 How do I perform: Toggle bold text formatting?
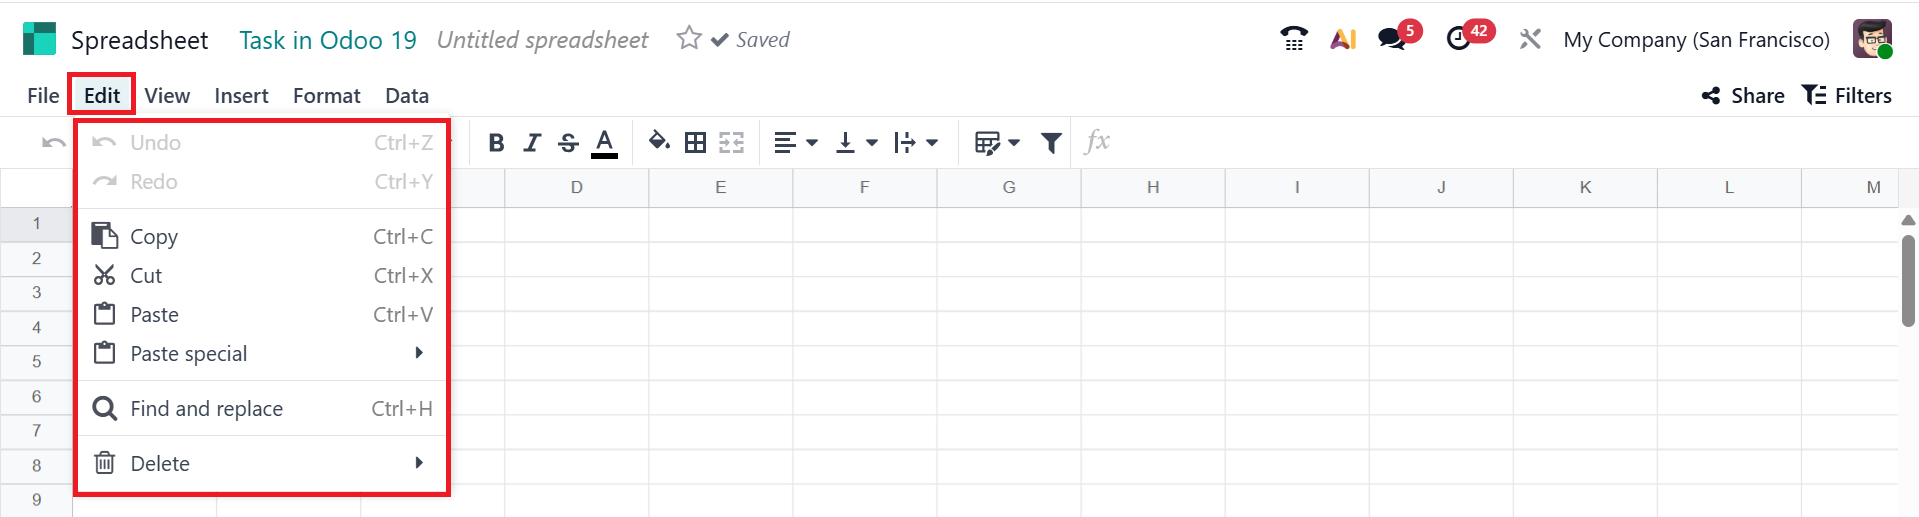(x=496, y=143)
